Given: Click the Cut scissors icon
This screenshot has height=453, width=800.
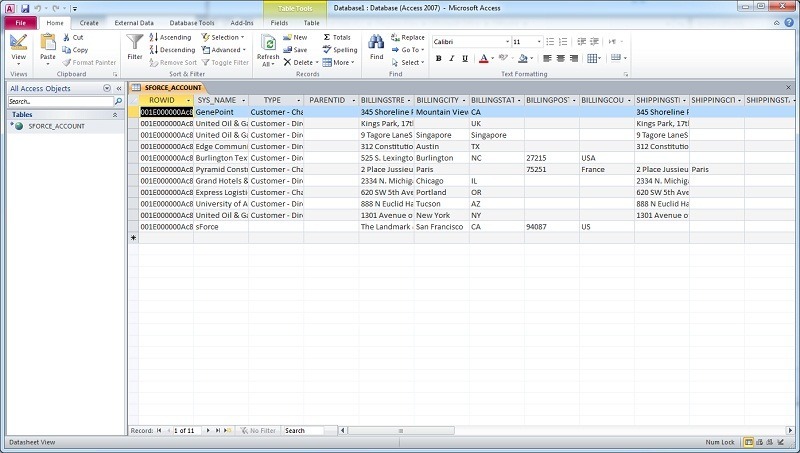Looking at the screenshot, I should pos(72,37).
